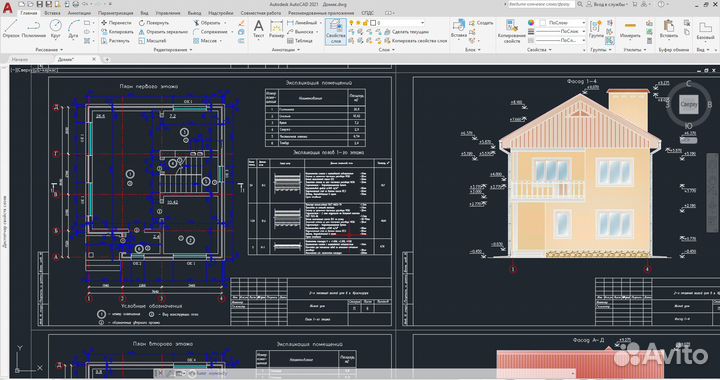Expand the Свойства panel
This screenshot has width=720, height=380.
(x=539, y=50)
